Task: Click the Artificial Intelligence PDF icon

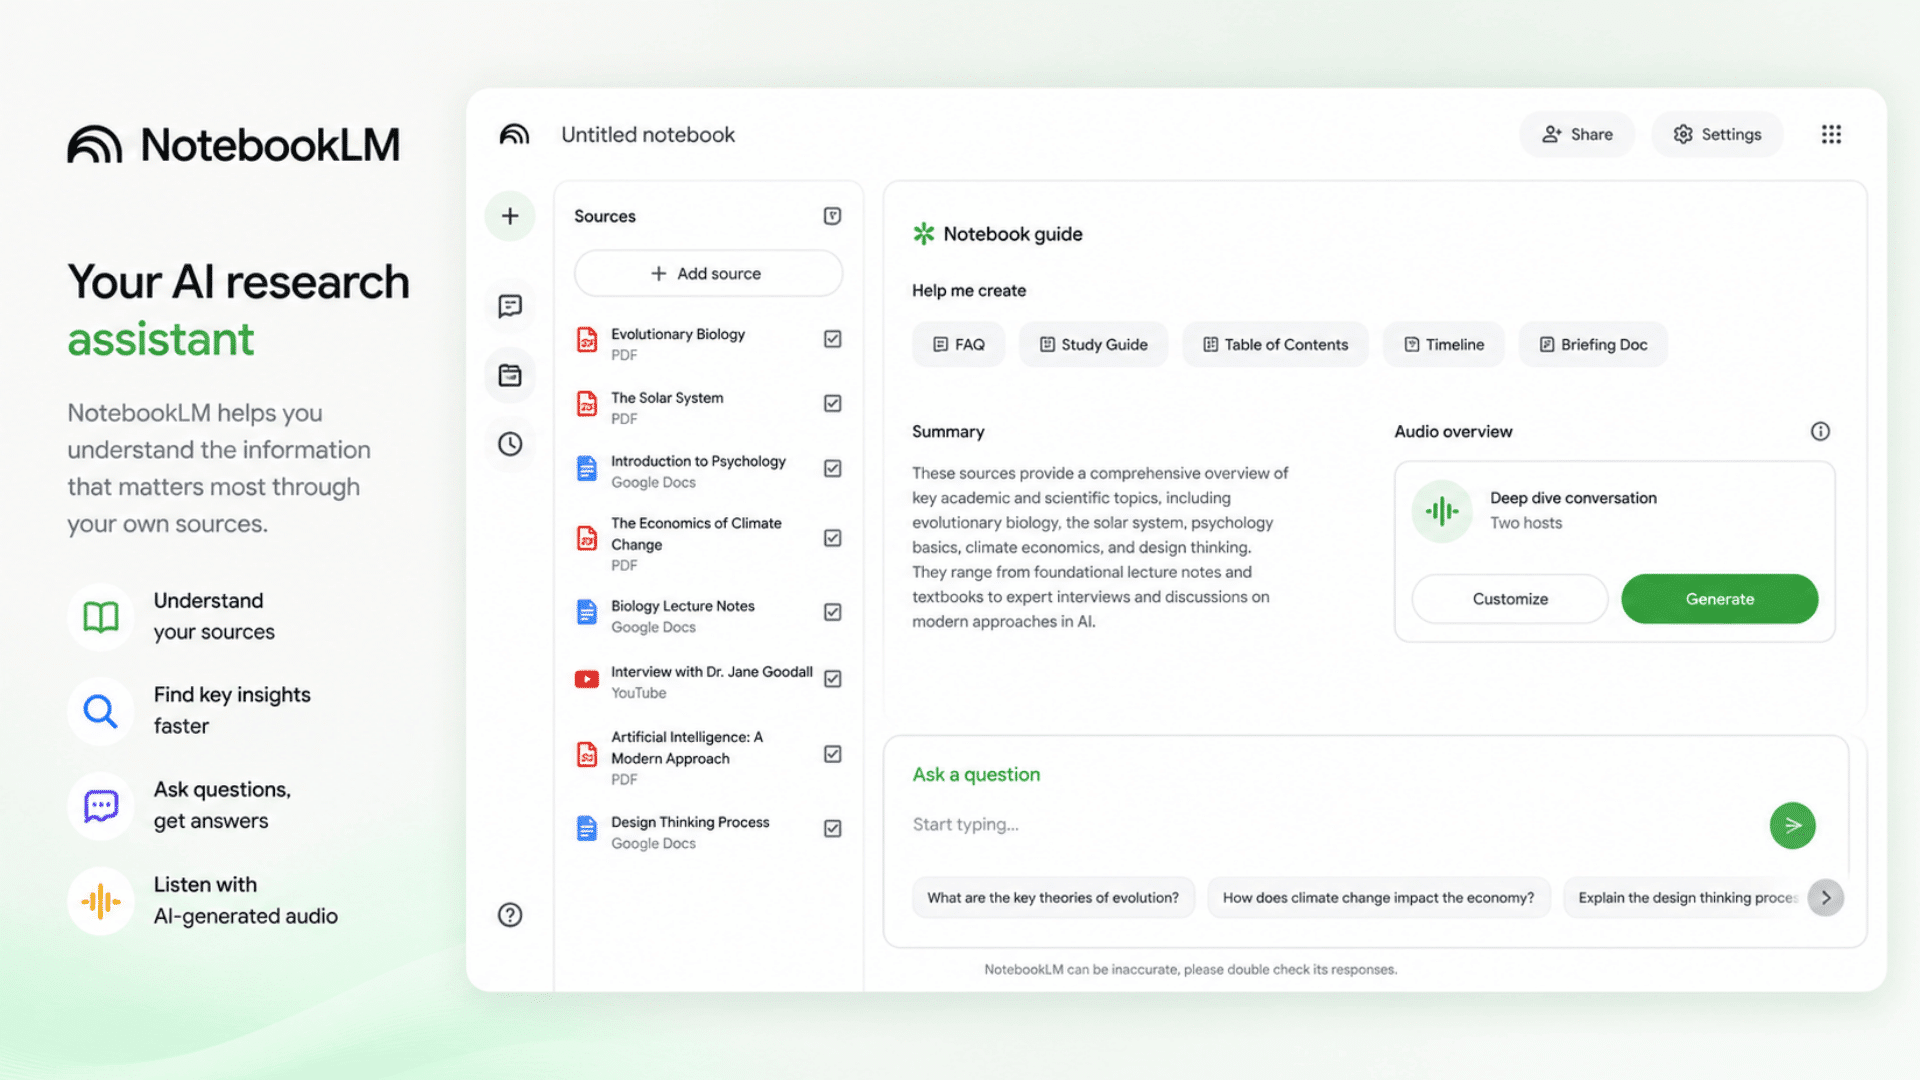Action: click(587, 754)
